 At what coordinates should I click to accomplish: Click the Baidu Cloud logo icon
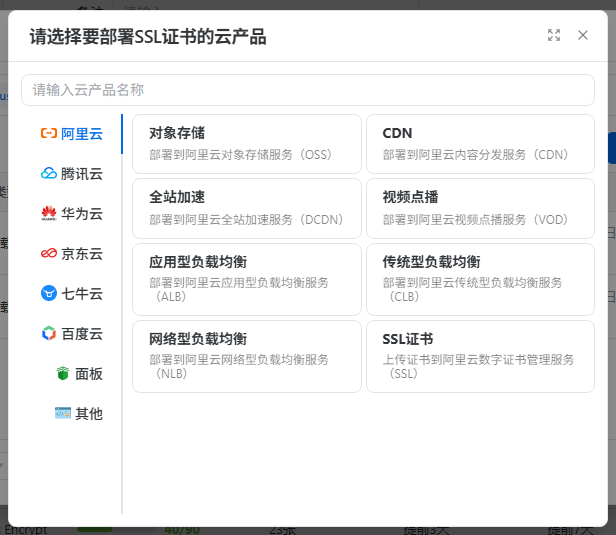click(x=48, y=333)
